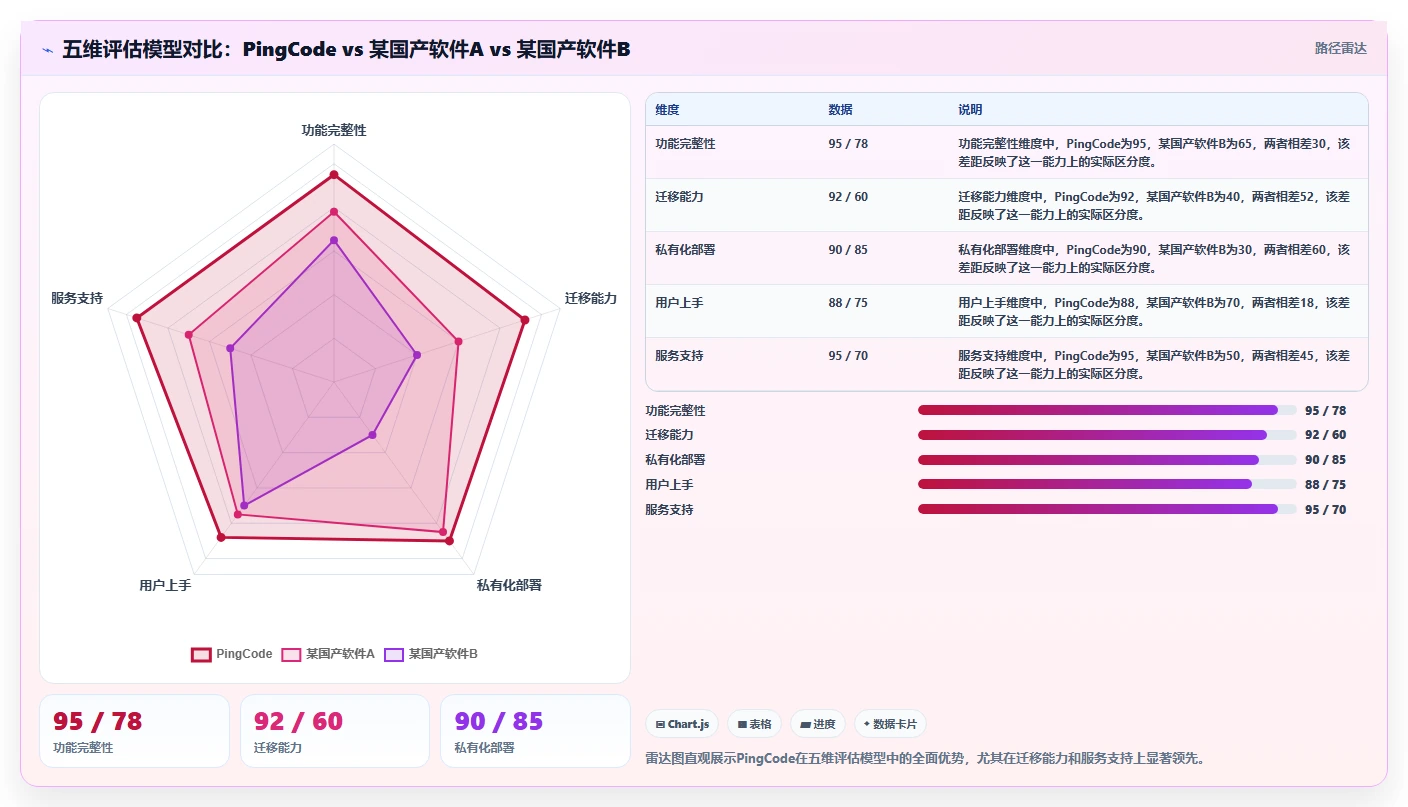The width and height of the screenshot is (1408, 807).
Task: Click PingCode's data point on 迁移能力 axis
Action: (524, 320)
